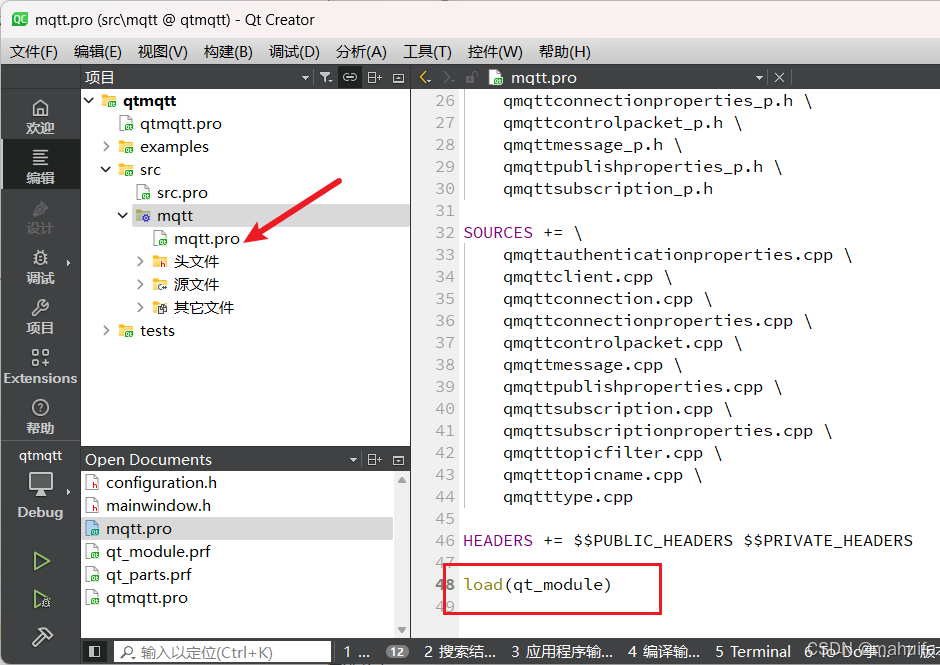This screenshot has height=665, width=940.
Task: Switch to Edit (编辑) mode
Action: [40, 167]
